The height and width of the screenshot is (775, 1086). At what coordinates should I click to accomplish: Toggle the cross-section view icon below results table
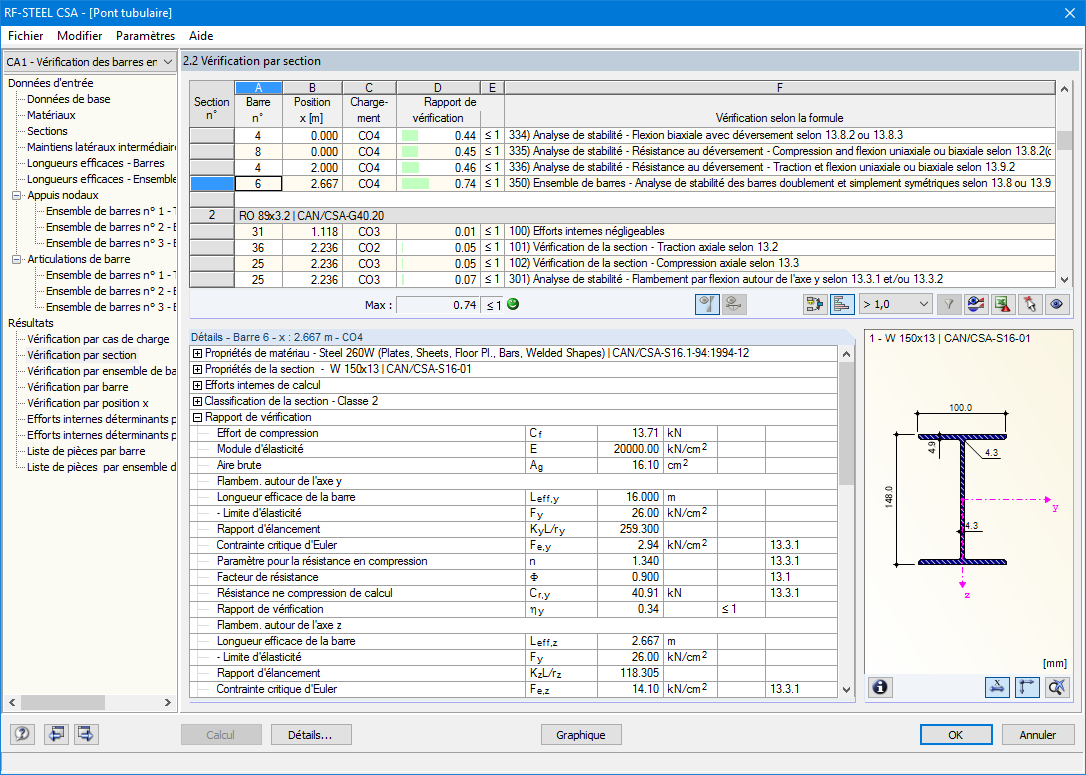[x=707, y=305]
